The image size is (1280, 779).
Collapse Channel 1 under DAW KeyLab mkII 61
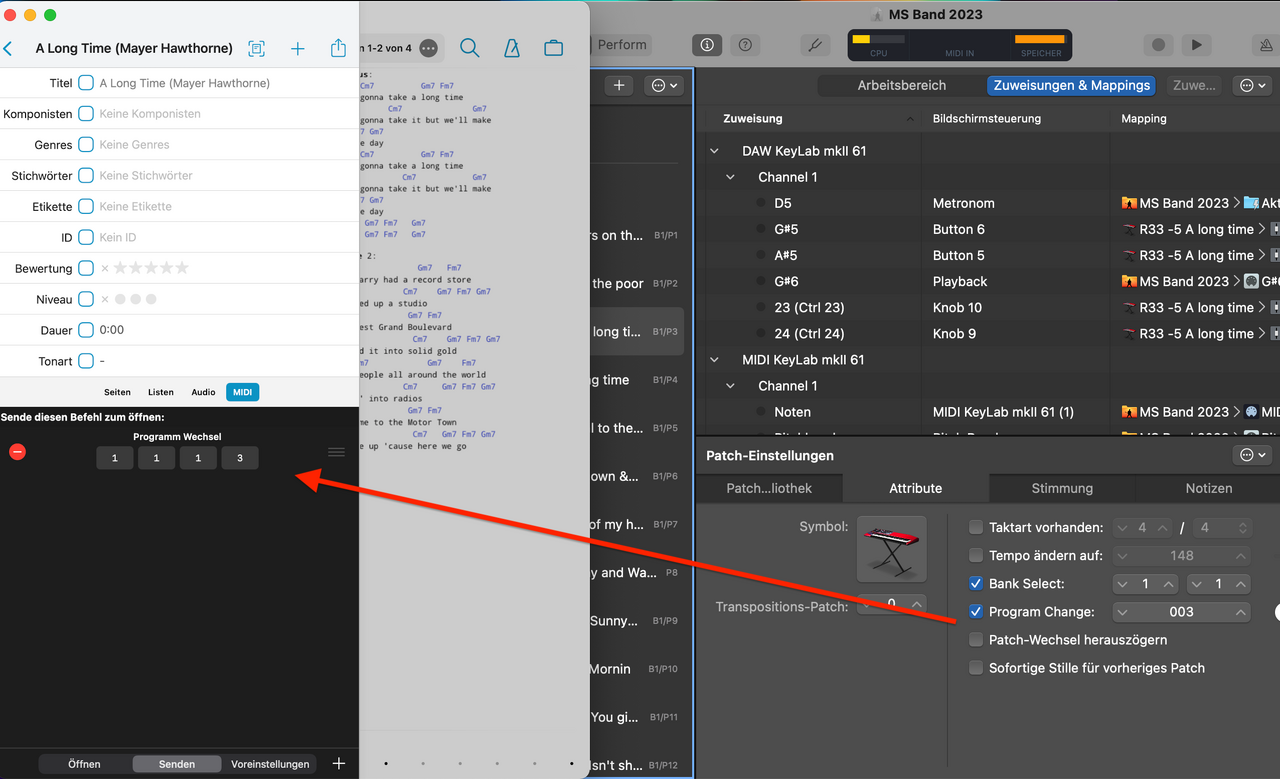point(731,177)
